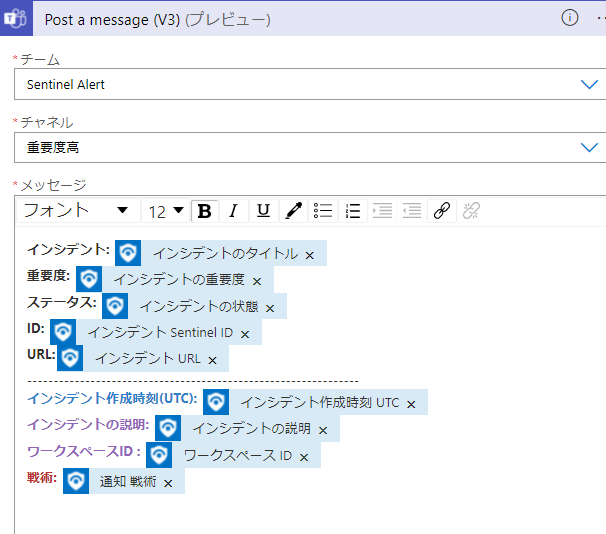Click the red 戦術: label
Image resolution: width=606 pixels, height=534 pixels.
[42, 477]
